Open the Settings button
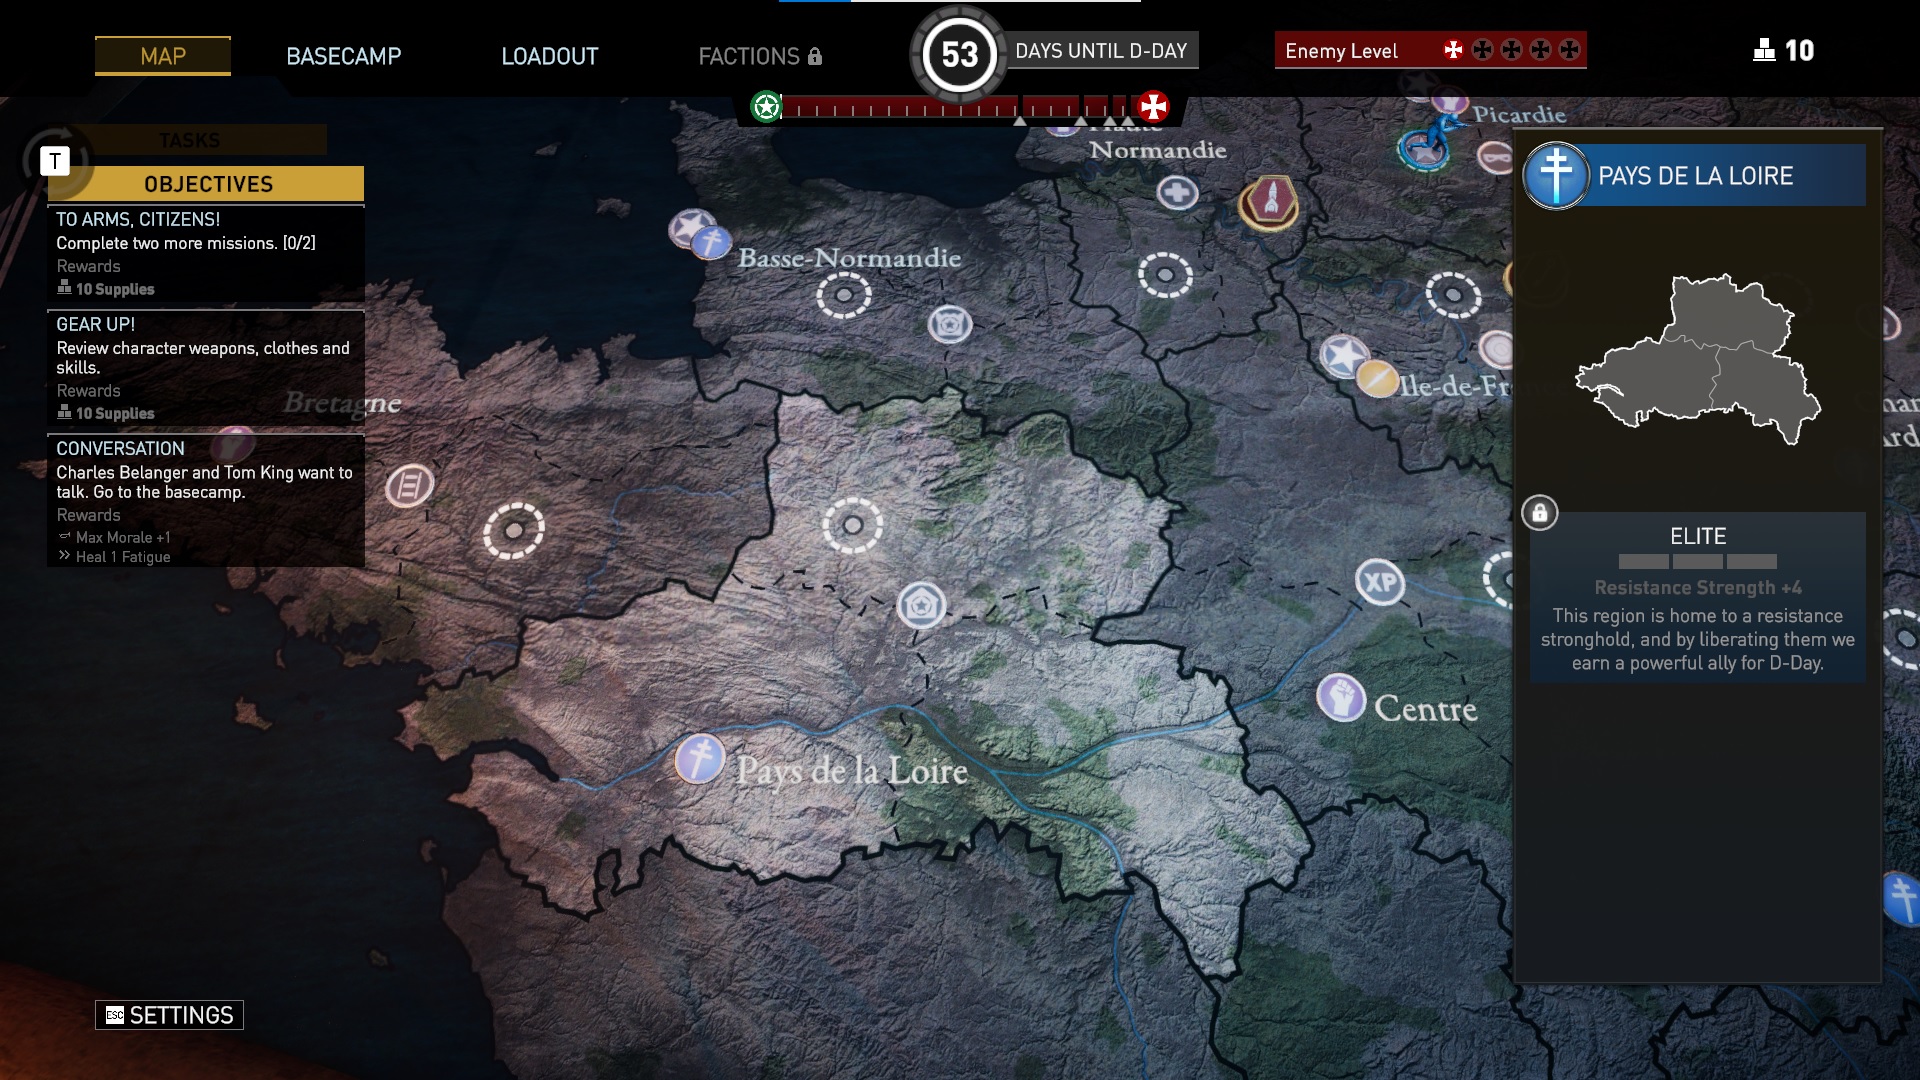1920x1080 pixels. point(169,1015)
